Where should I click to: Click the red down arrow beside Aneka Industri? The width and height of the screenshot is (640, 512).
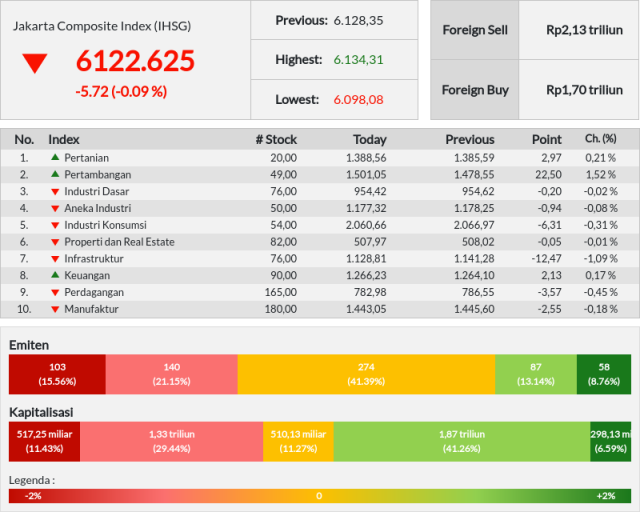click(x=55, y=208)
